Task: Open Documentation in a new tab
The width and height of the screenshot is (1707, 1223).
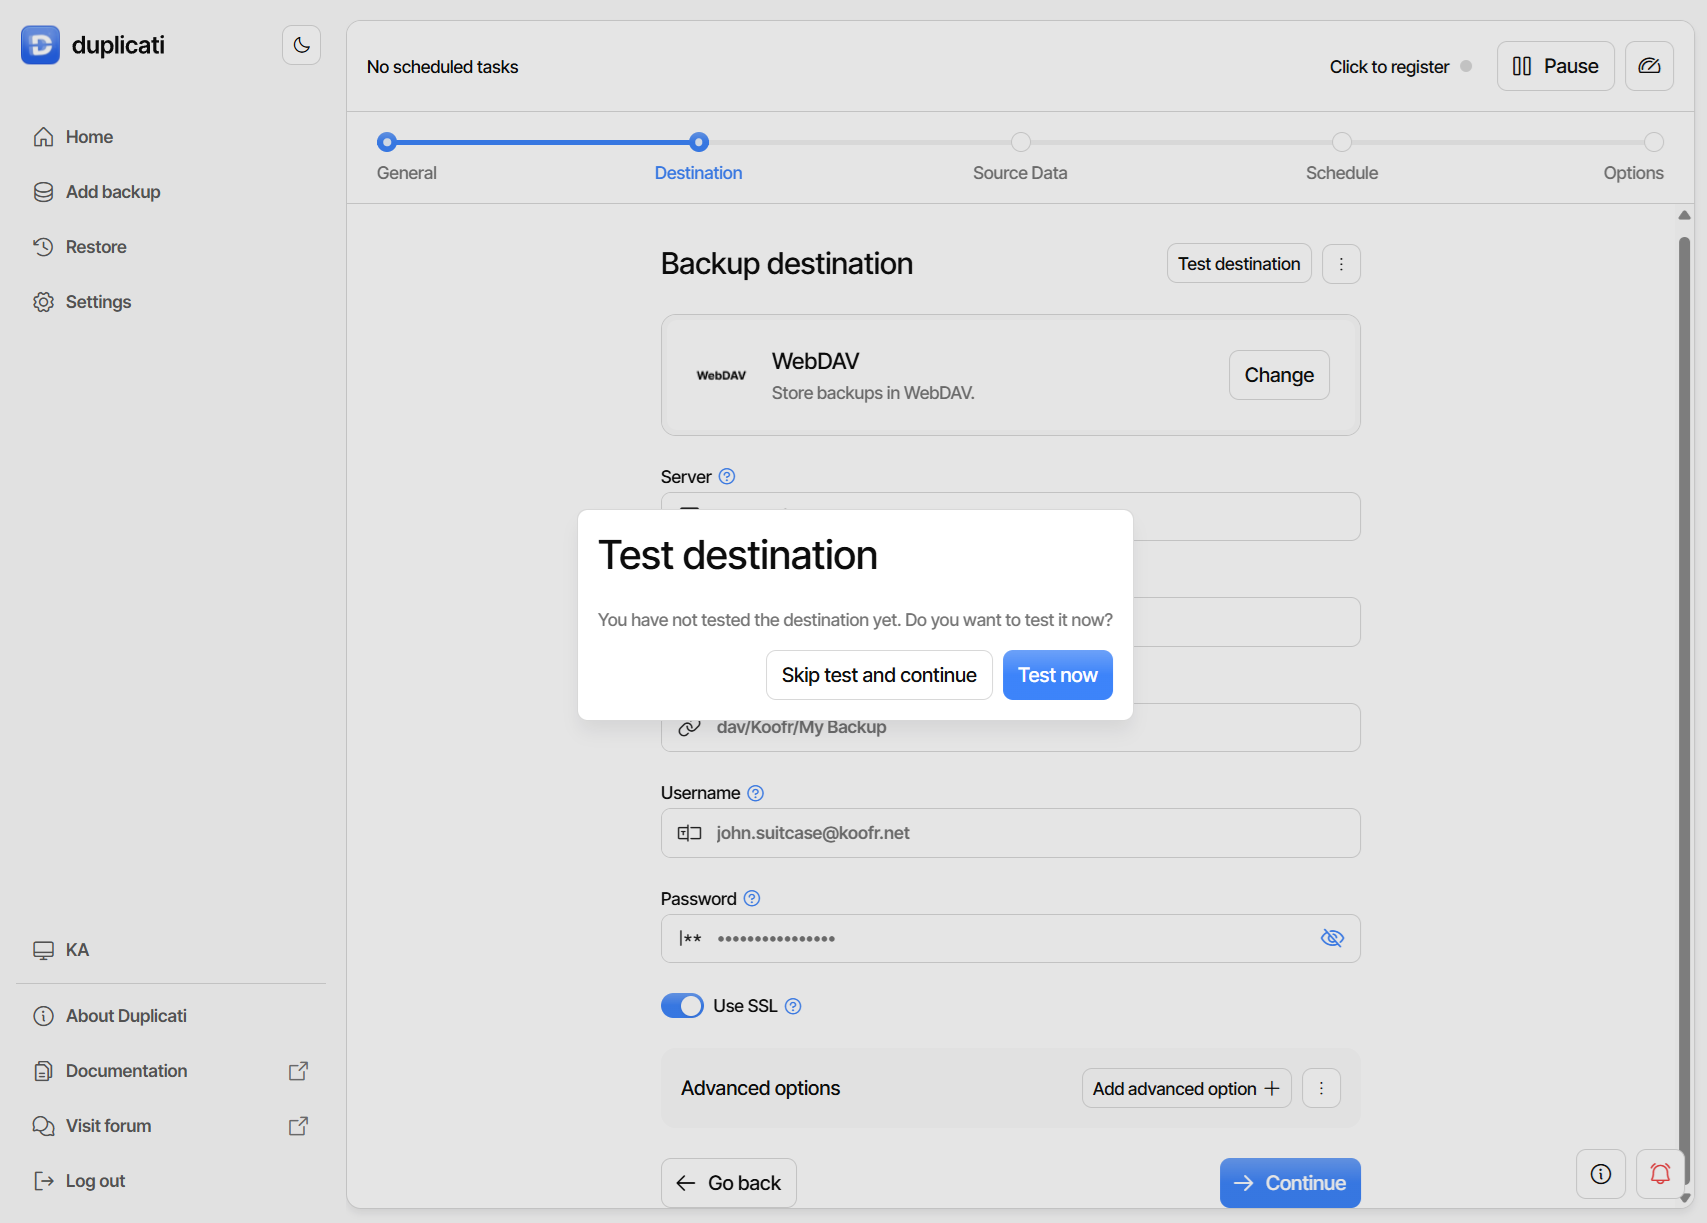Action: 126,1070
